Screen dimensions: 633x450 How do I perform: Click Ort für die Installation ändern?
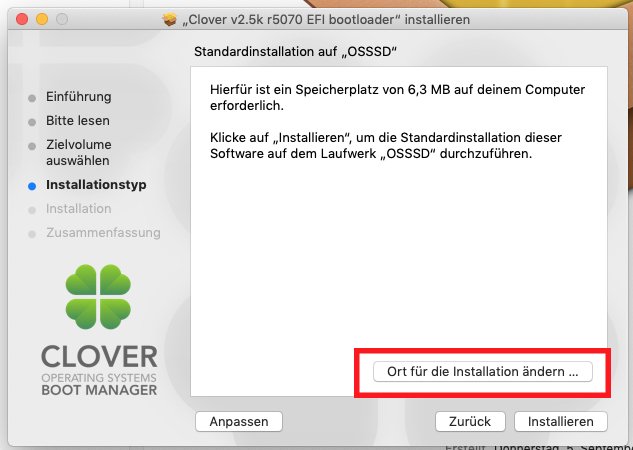click(483, 371)
